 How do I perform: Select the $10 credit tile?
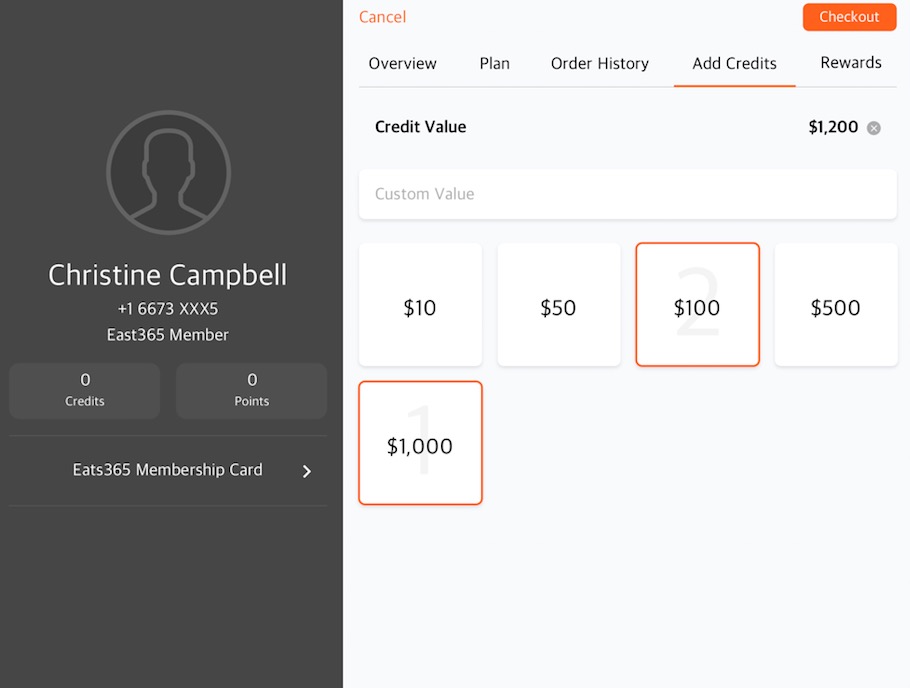[420, 305]
